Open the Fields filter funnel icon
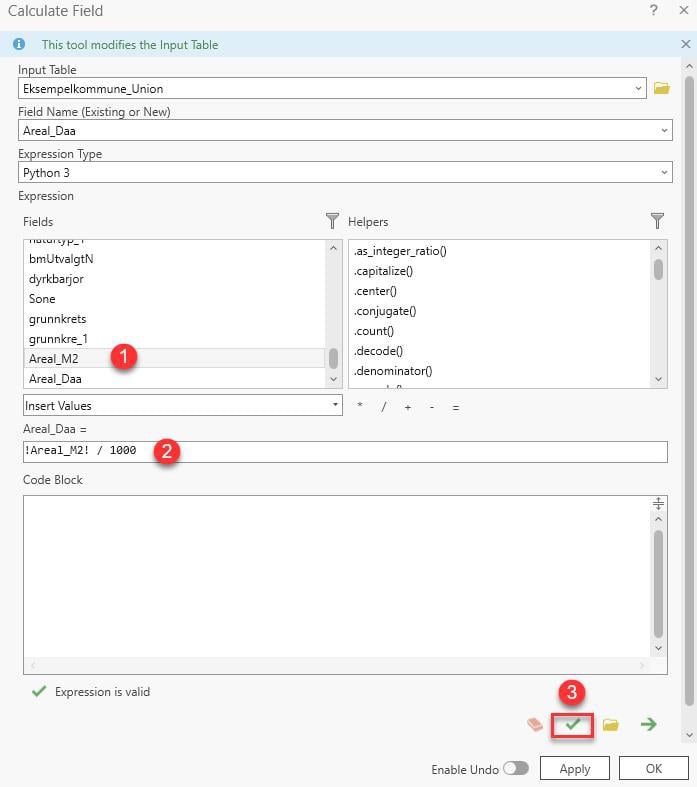The width and height of the screenshot is (697, 787). [333, 221]
